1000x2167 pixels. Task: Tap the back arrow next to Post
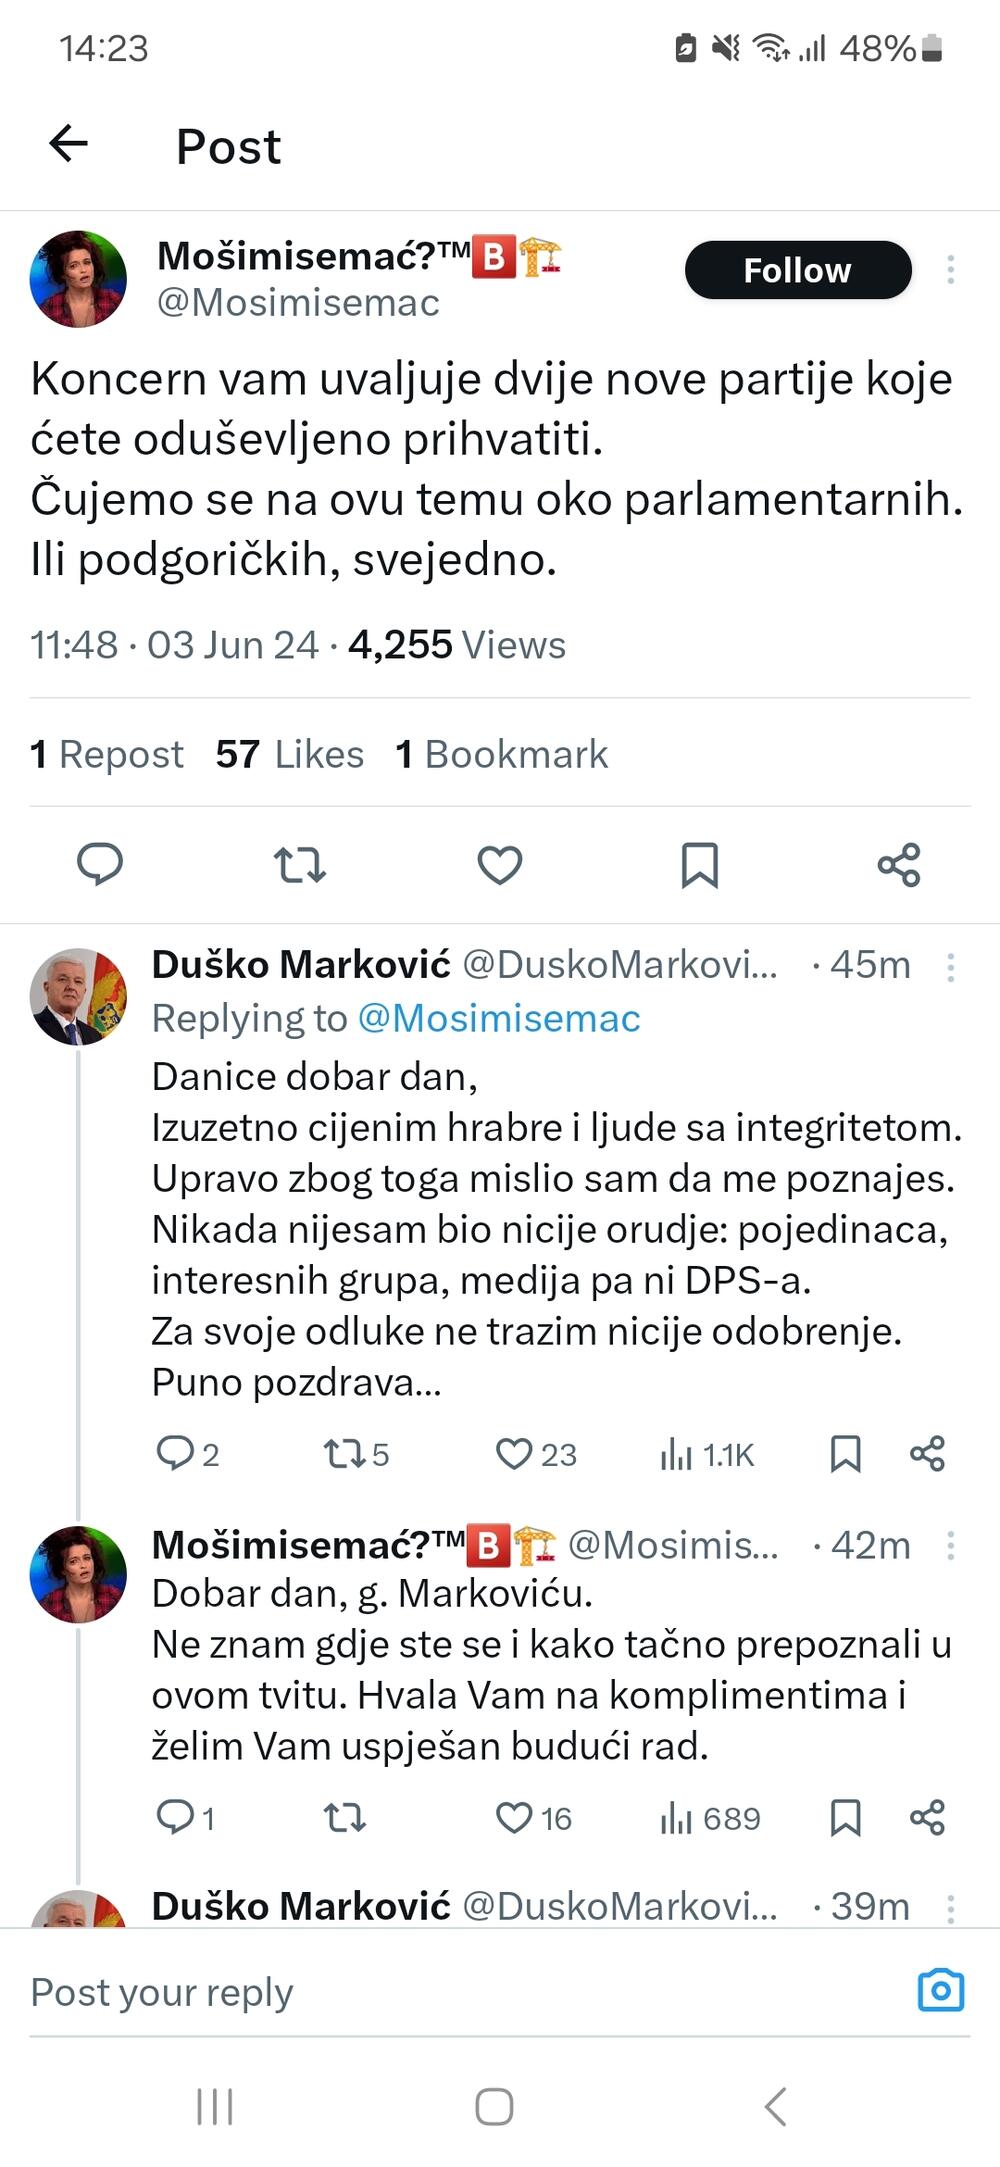(x=69, y=144)
